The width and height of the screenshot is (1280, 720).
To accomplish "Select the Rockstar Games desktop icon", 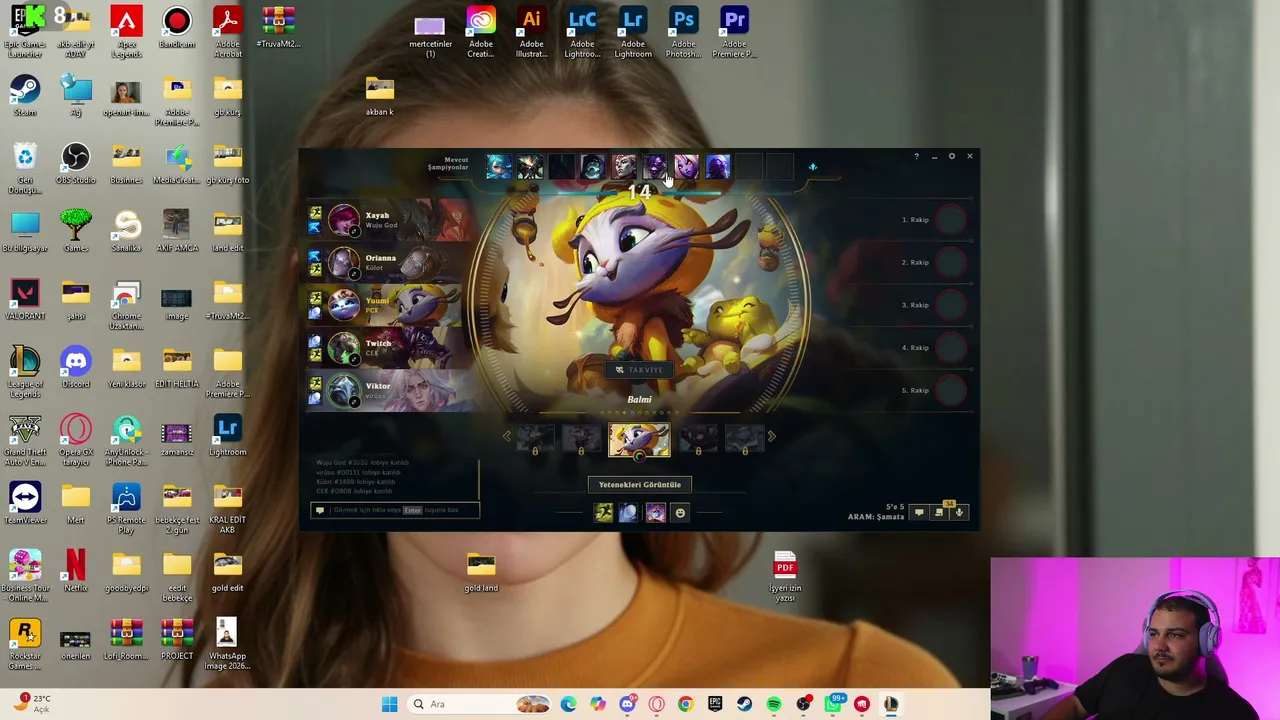I will click(25, 645).
